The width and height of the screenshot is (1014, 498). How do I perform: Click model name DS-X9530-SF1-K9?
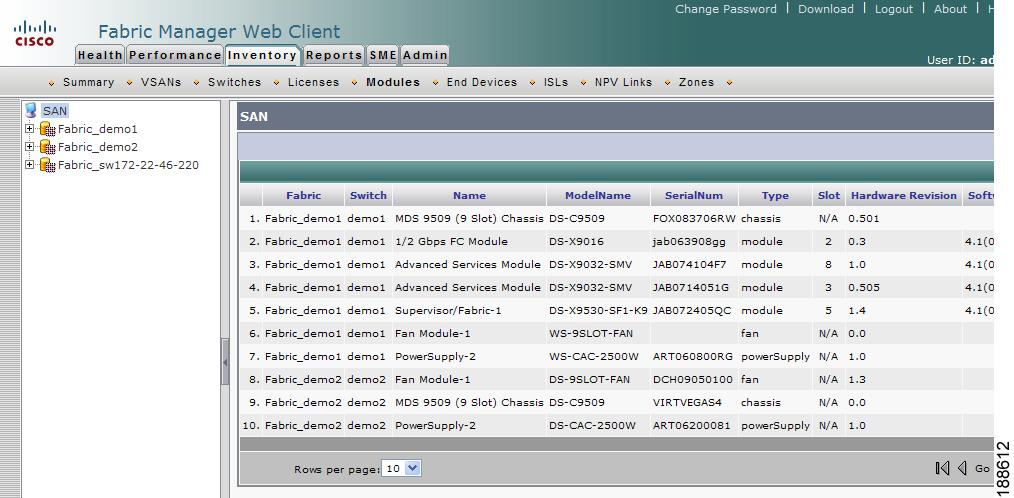598,310
